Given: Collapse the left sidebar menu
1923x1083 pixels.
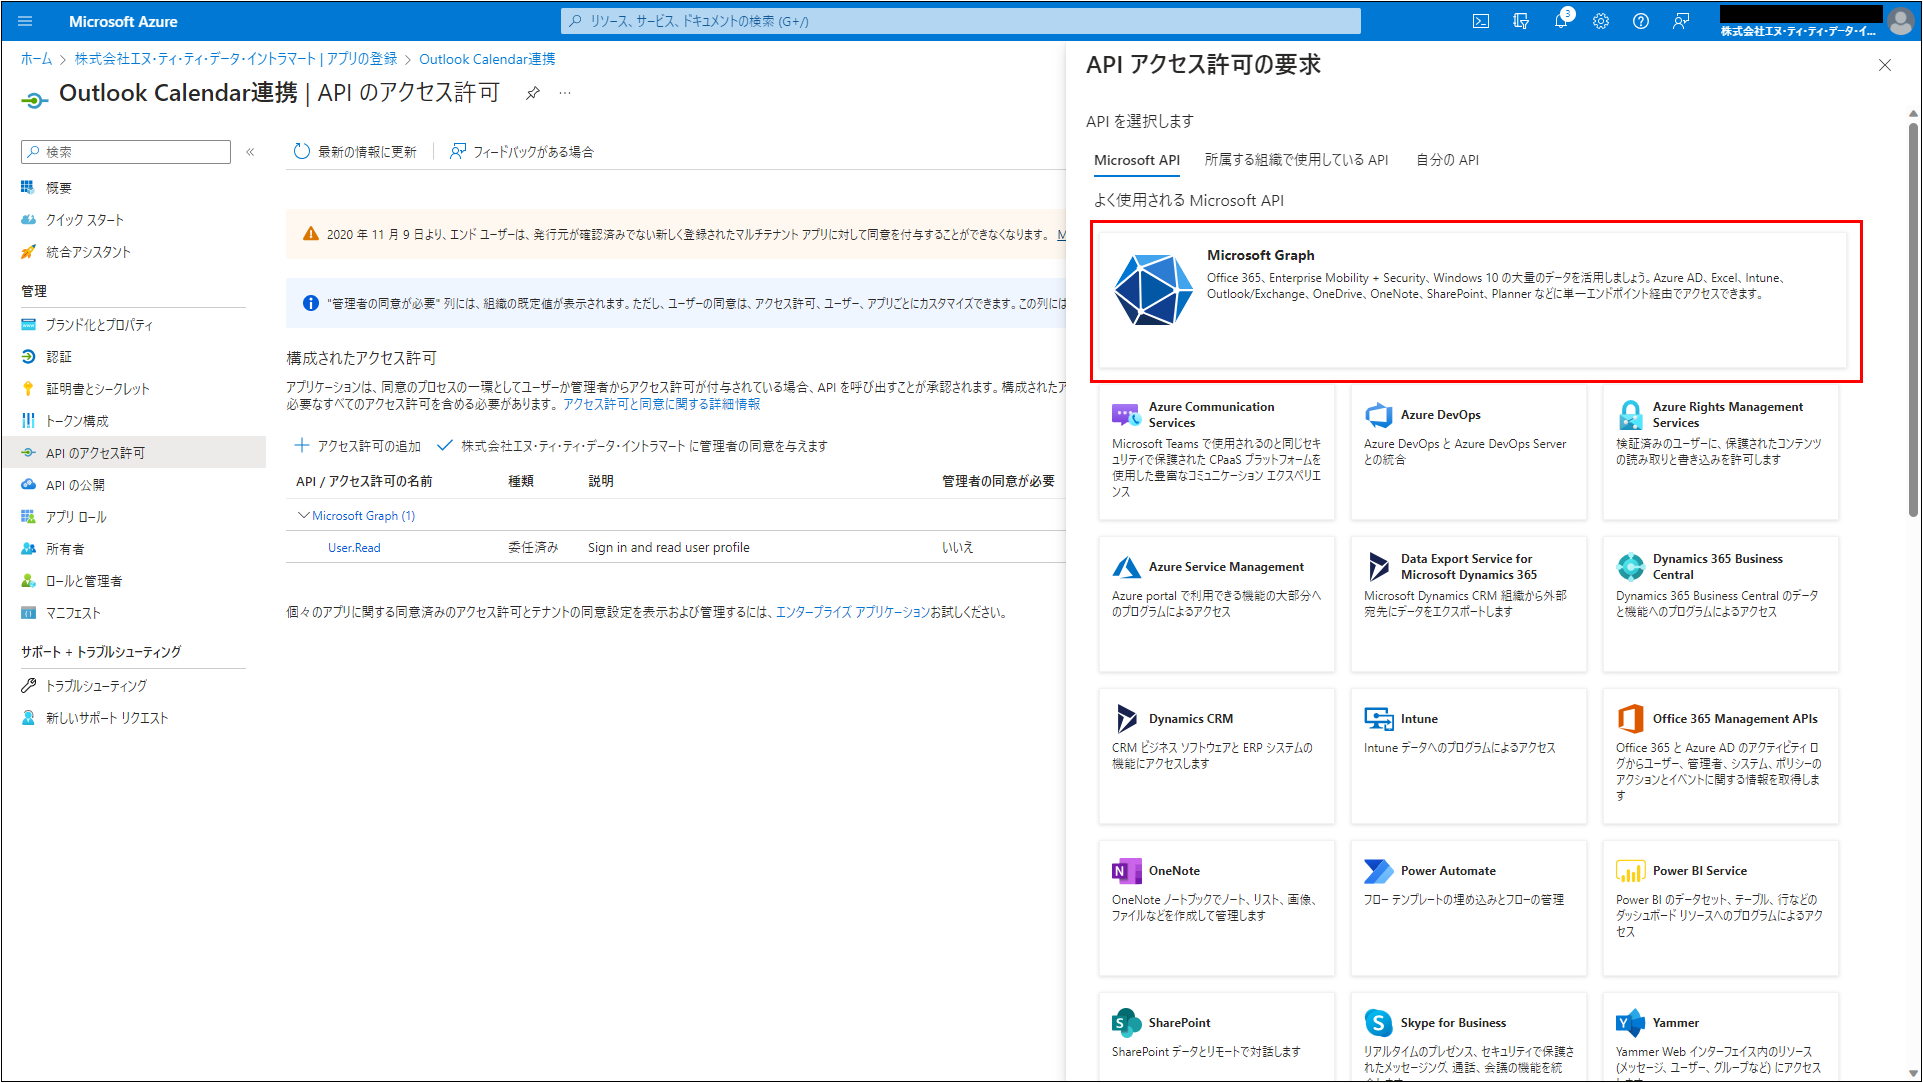Looking at the screenshot, I should [x=250, y=152].
